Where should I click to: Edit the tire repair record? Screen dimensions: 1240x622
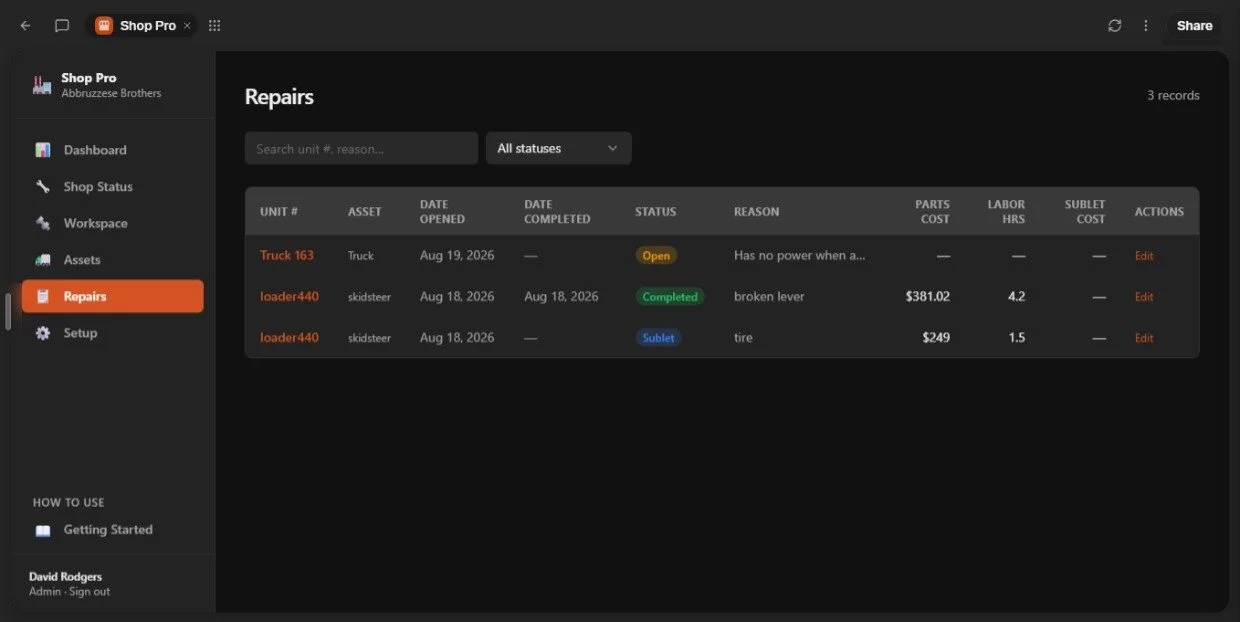click(x=1144, y=338)
